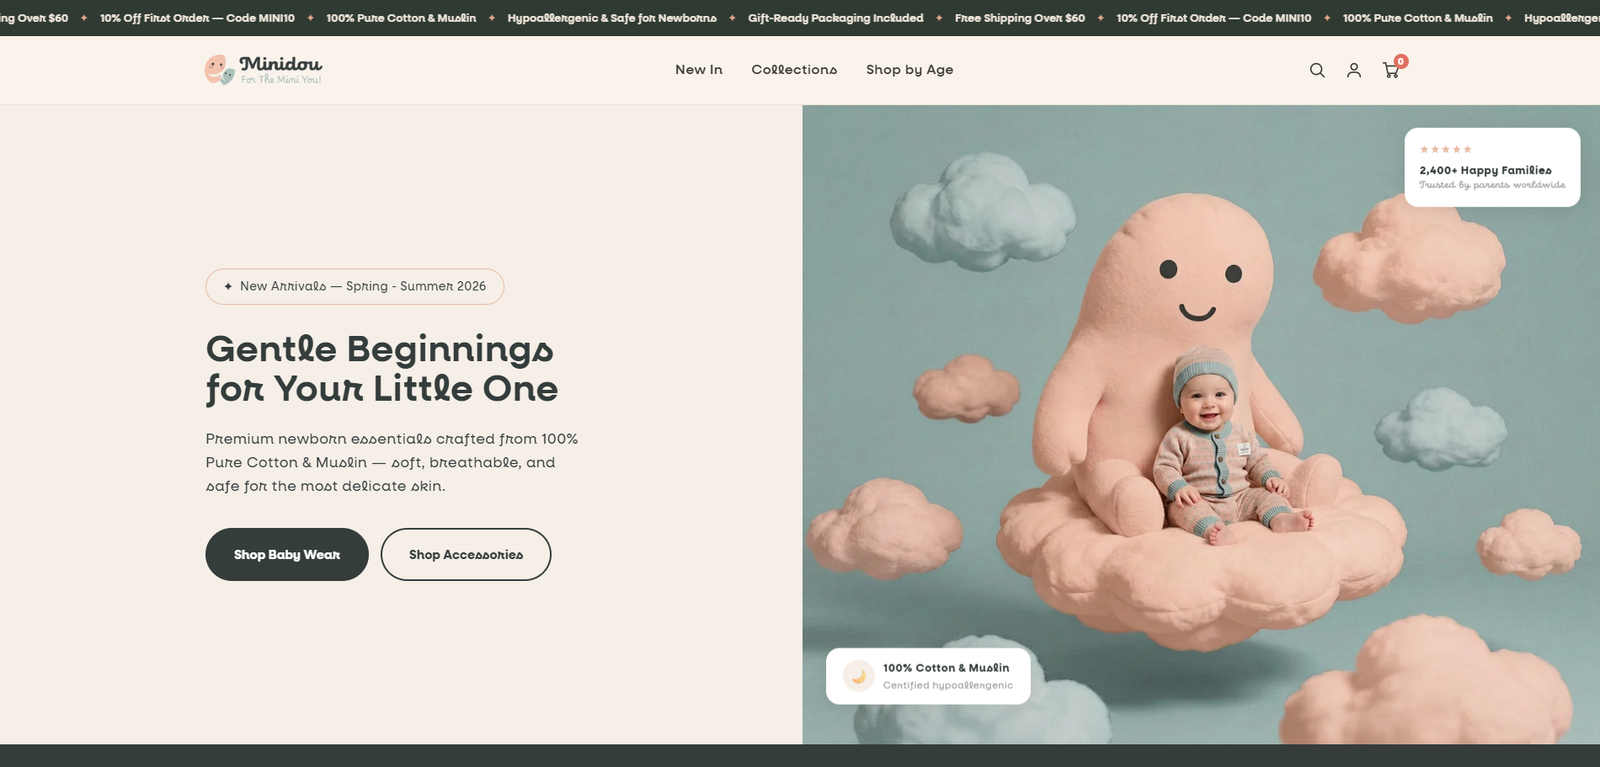Open the New In menu

pyautogui.click(x=699, y=70)
